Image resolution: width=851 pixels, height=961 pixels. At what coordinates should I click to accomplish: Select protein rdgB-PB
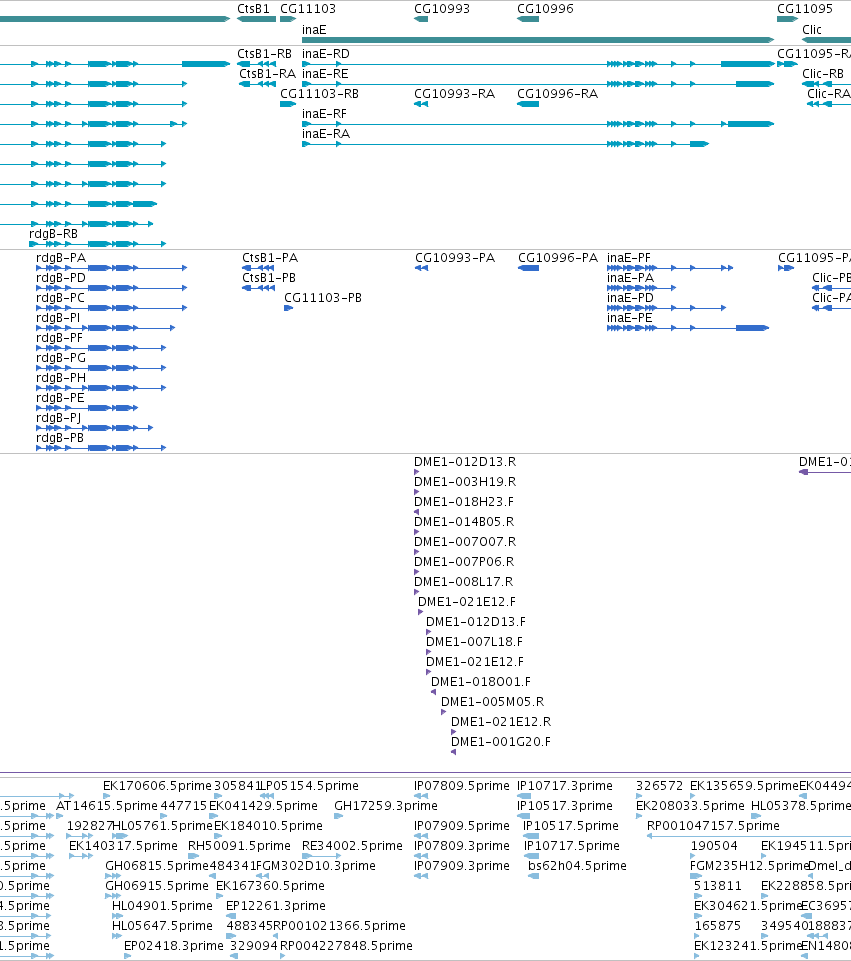pyautogui.click(x=101, y=448)
